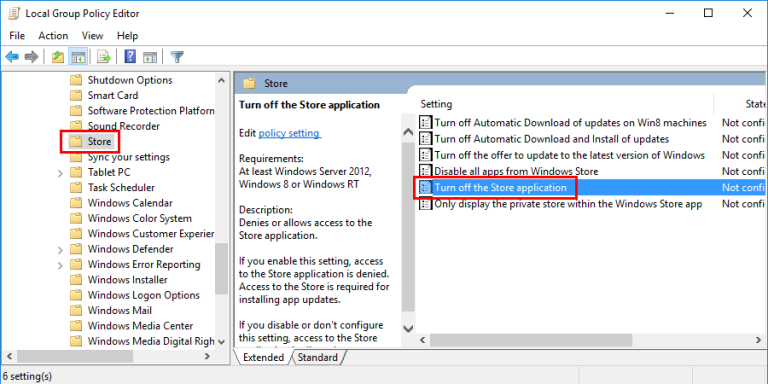Viewport: 768px width, 384px height.
Task: Select Disable all apps from Windows Store
Action: pyautogui.click(x=516, y=171)
